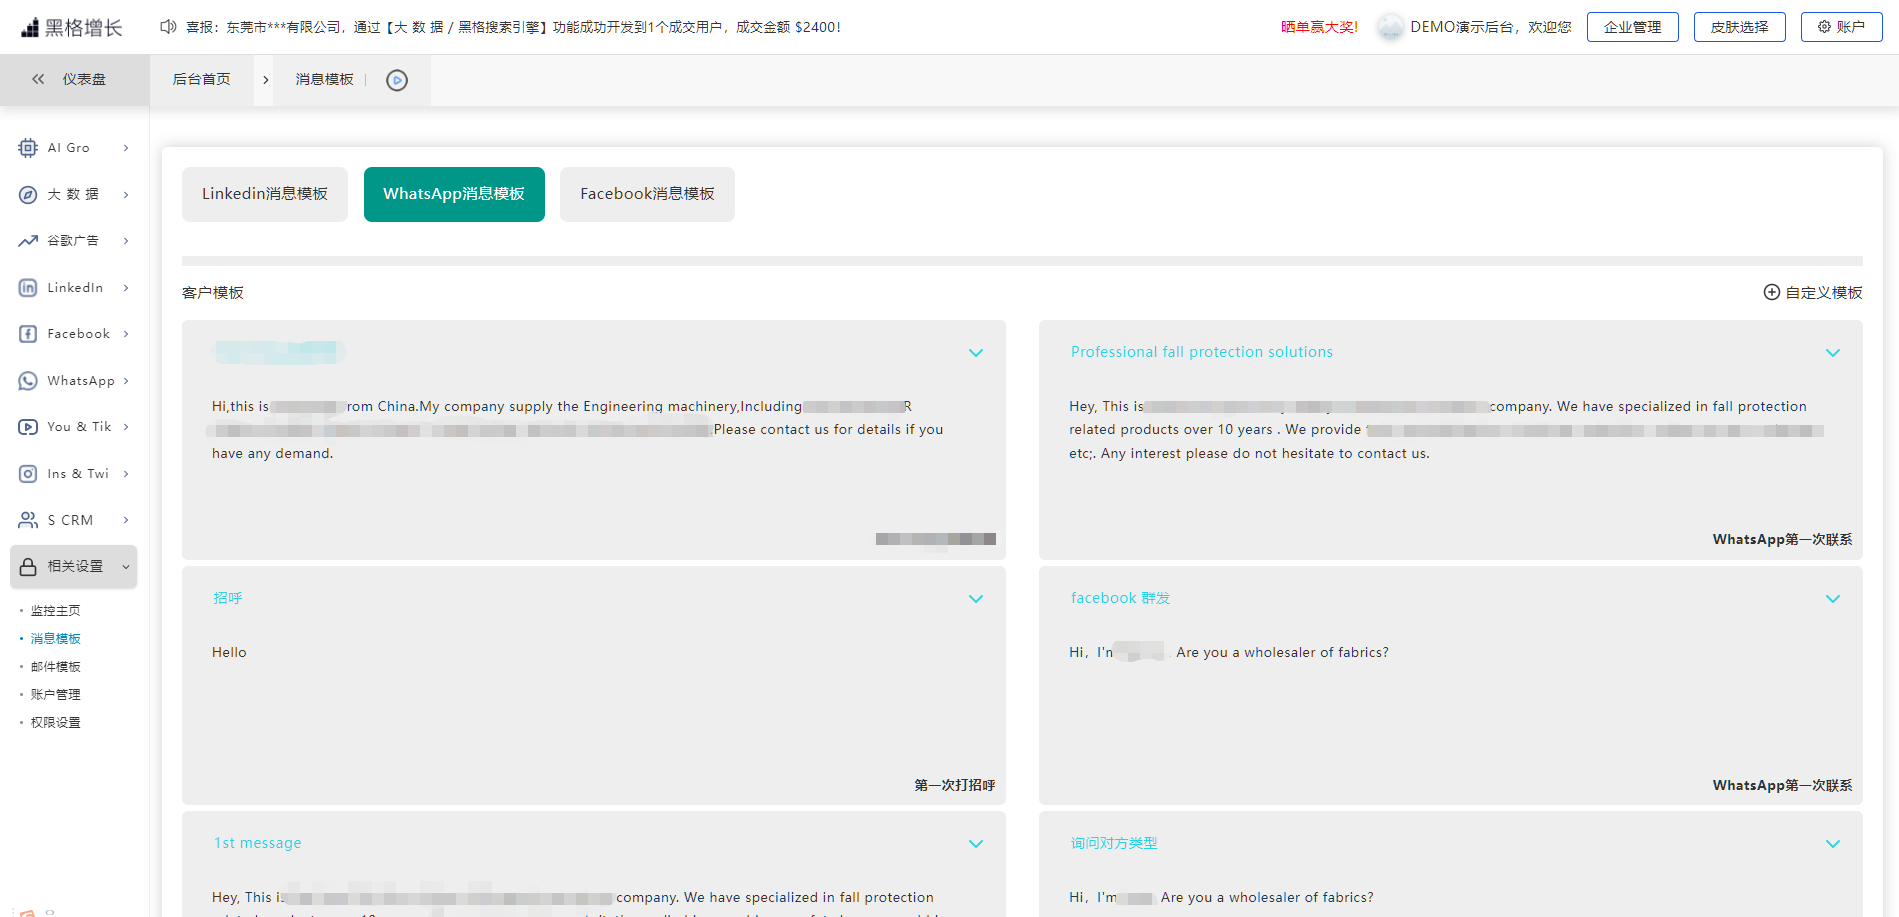Screen dimensions: 1899x917
Task: Click the WhatsApp icon in sidebar
Action: 28,381
